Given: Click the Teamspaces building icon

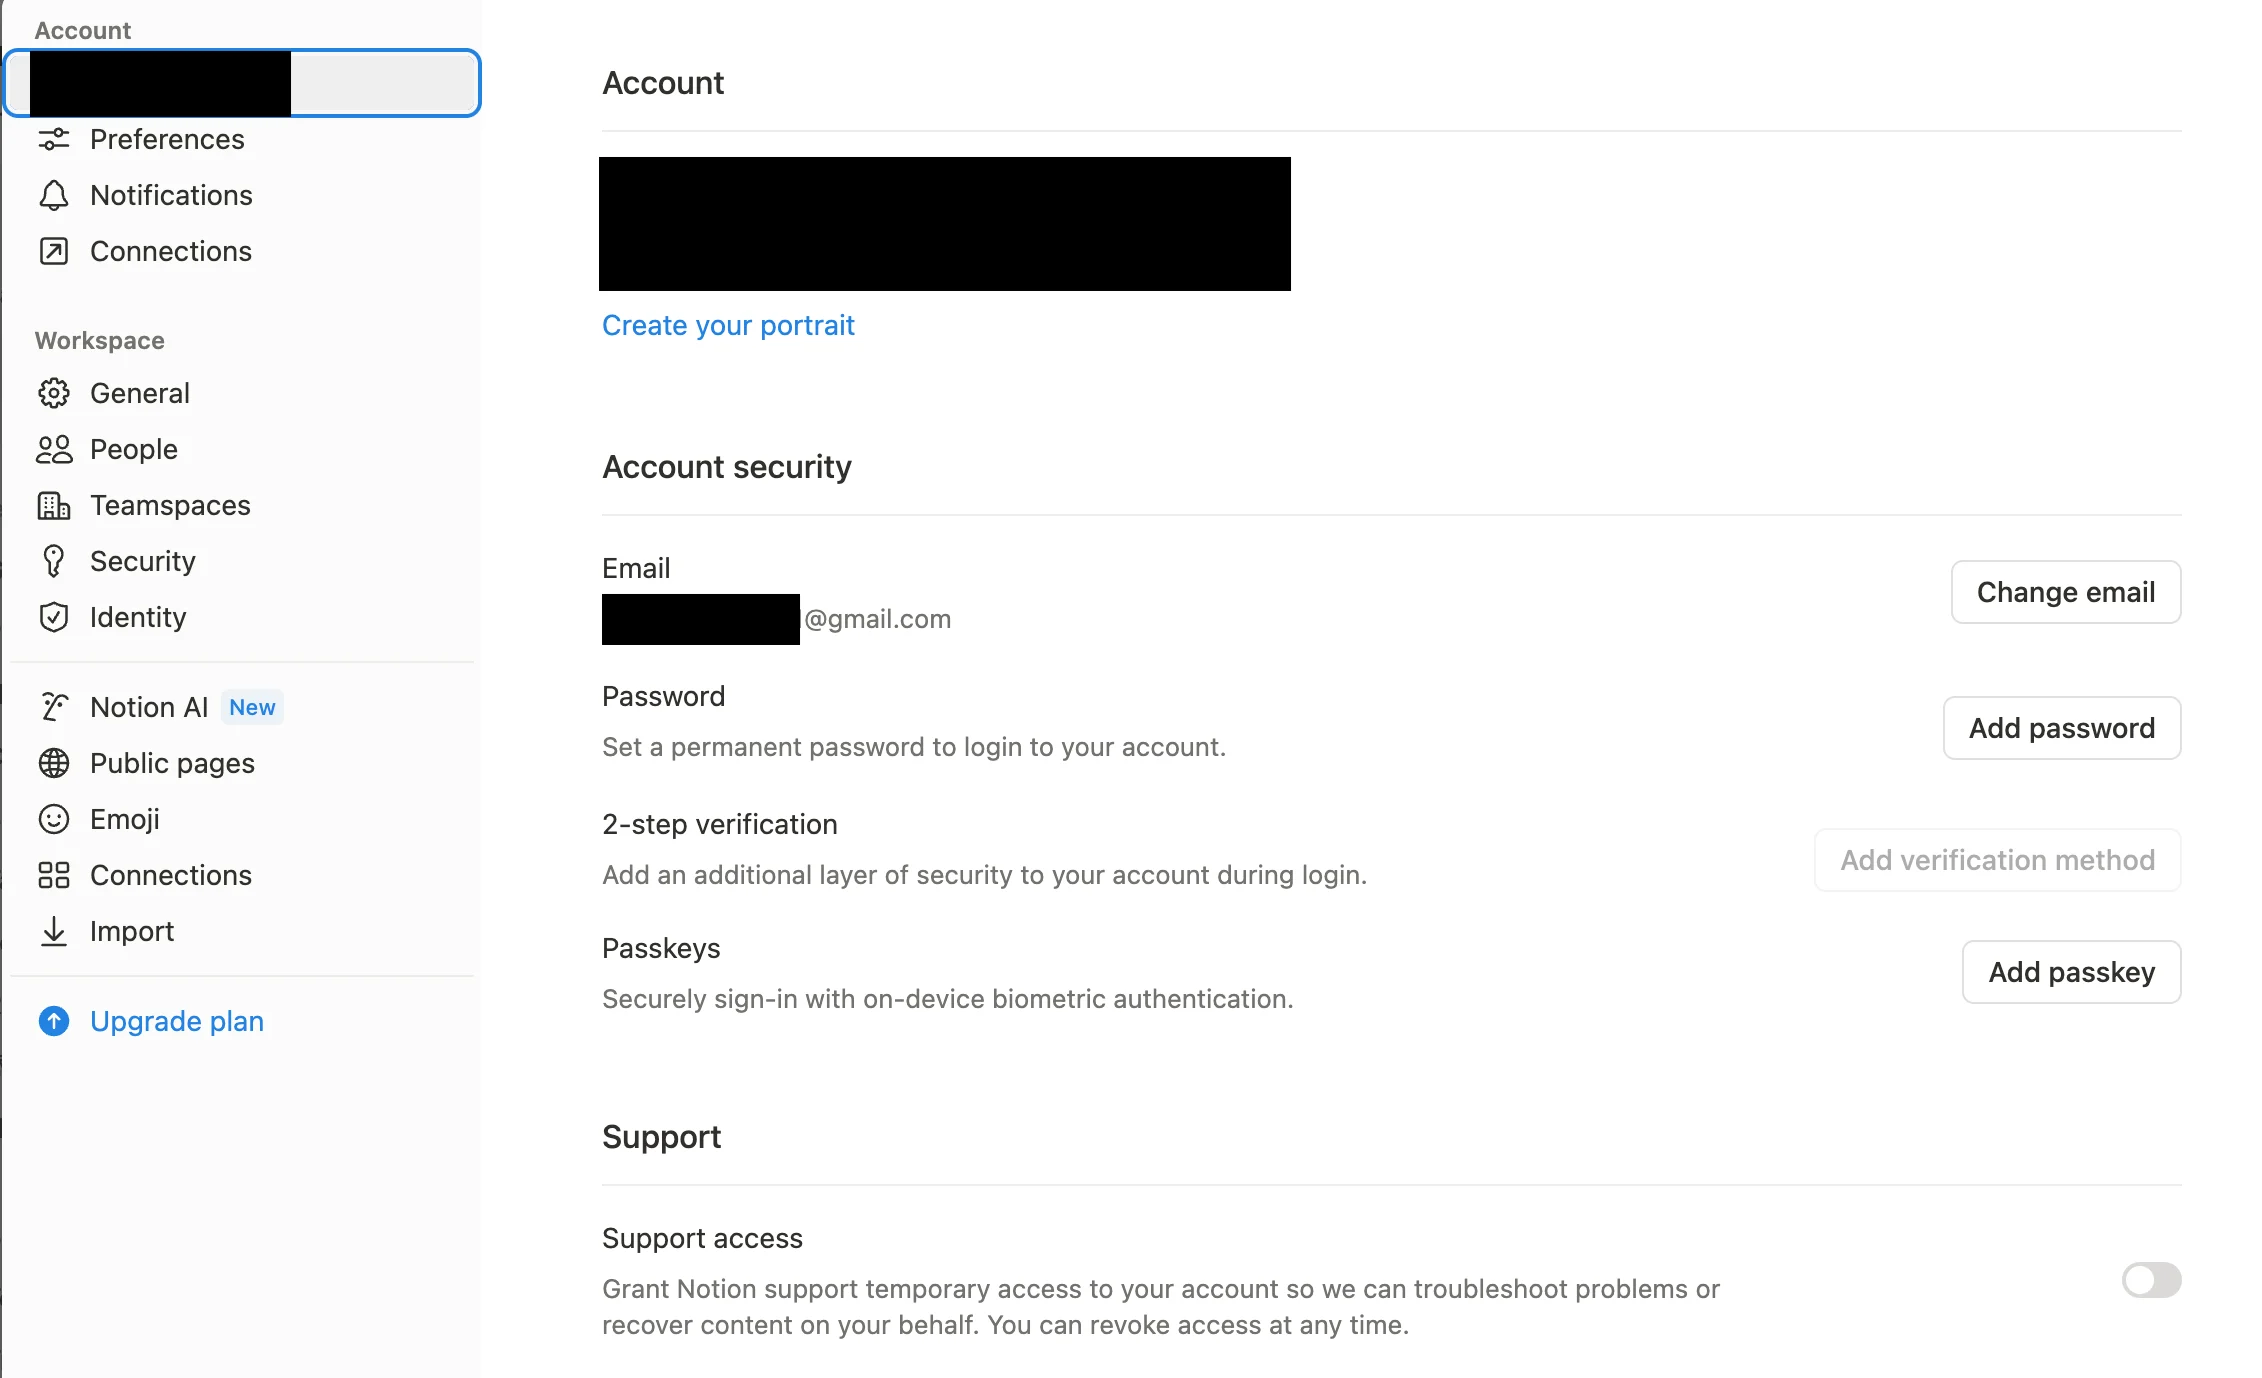Looking at the screenshot, I should (54, 505).
